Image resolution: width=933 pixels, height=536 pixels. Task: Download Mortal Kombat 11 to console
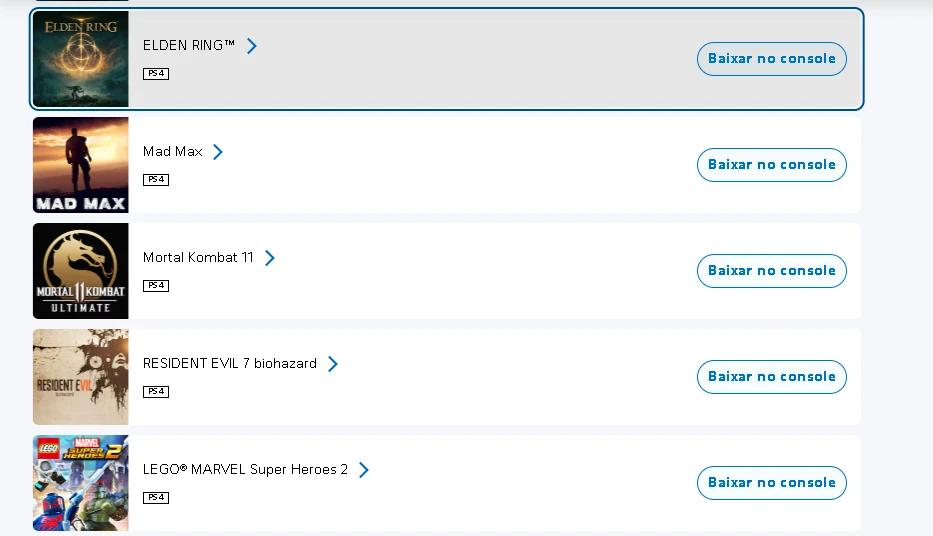tap(771, 271)
